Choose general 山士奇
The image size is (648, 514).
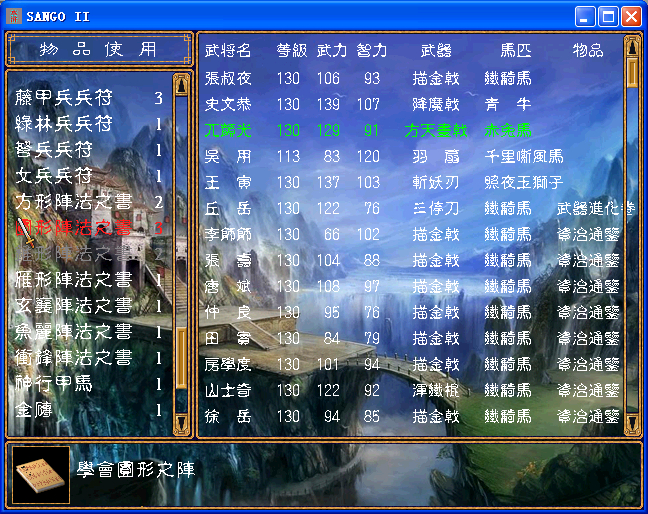point(228,390)
